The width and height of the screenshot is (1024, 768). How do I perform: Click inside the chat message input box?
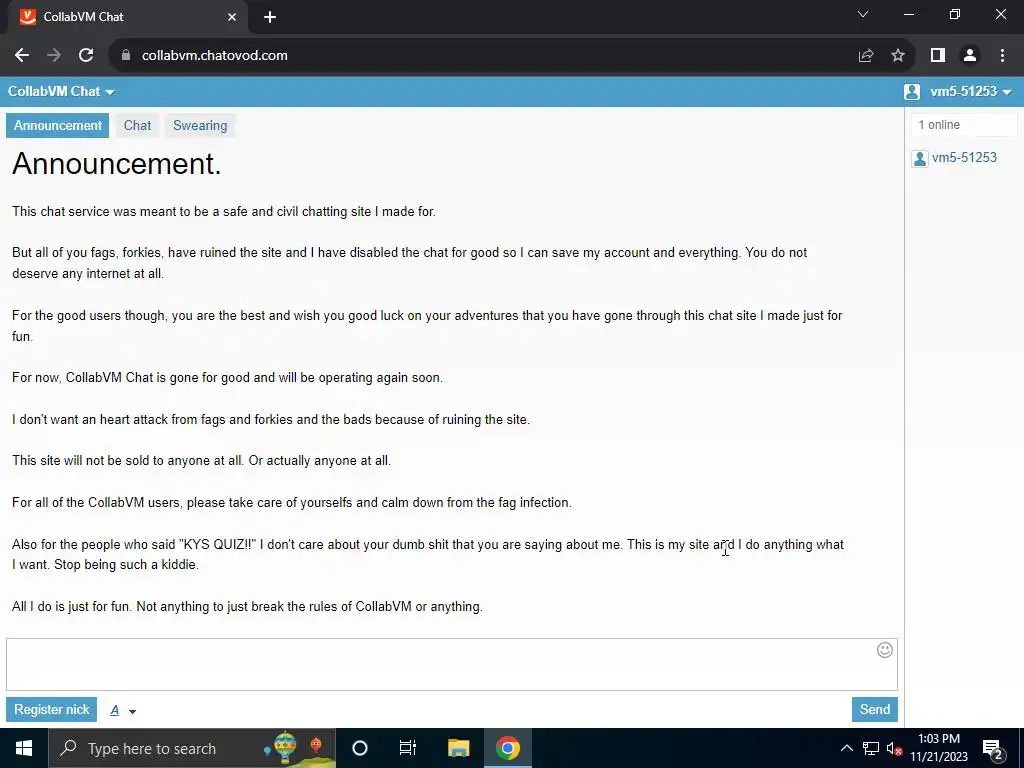[x=452, y=665]
